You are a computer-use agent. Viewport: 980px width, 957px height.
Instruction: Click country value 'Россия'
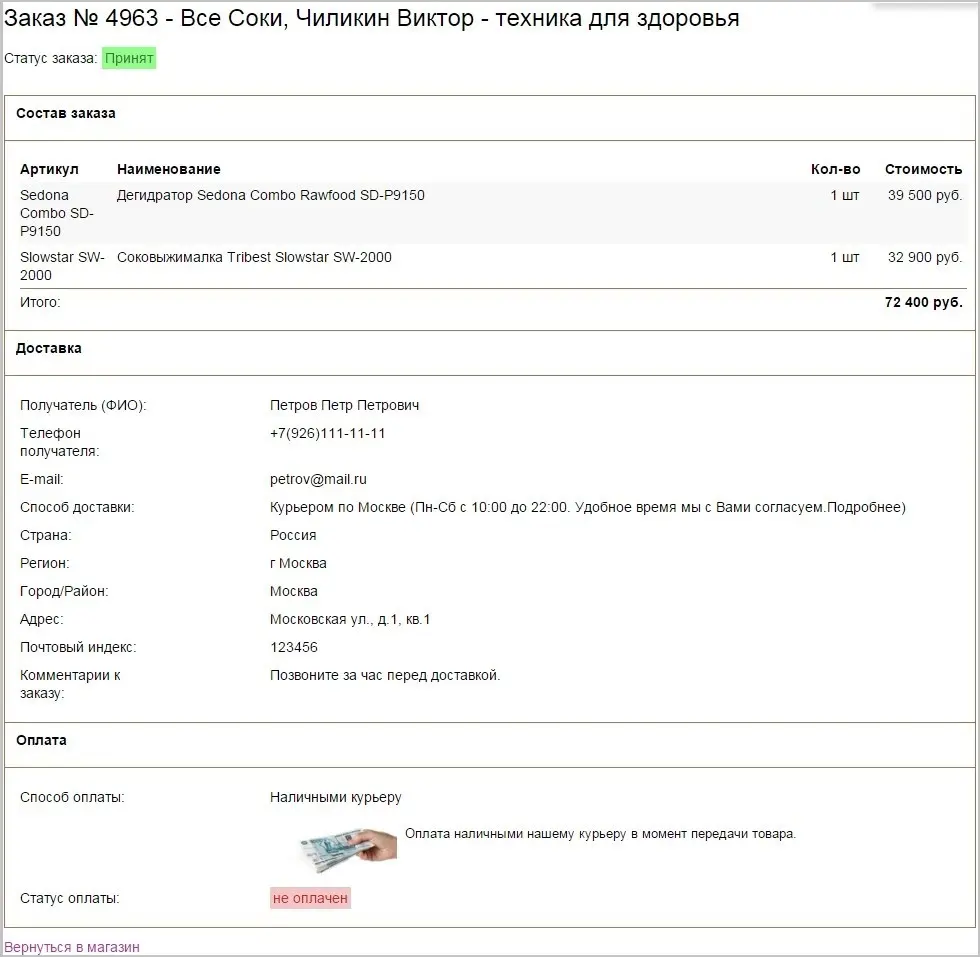click(293, 535)
